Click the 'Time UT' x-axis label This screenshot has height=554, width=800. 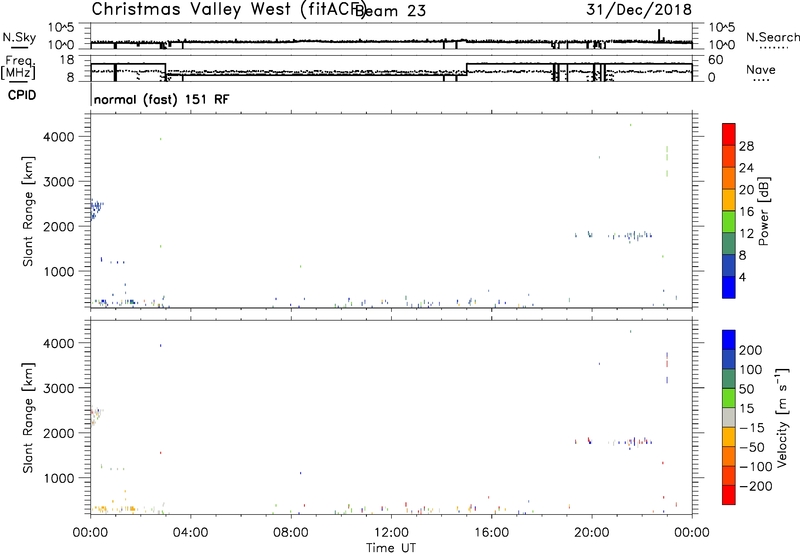click(x=391, y=548)
